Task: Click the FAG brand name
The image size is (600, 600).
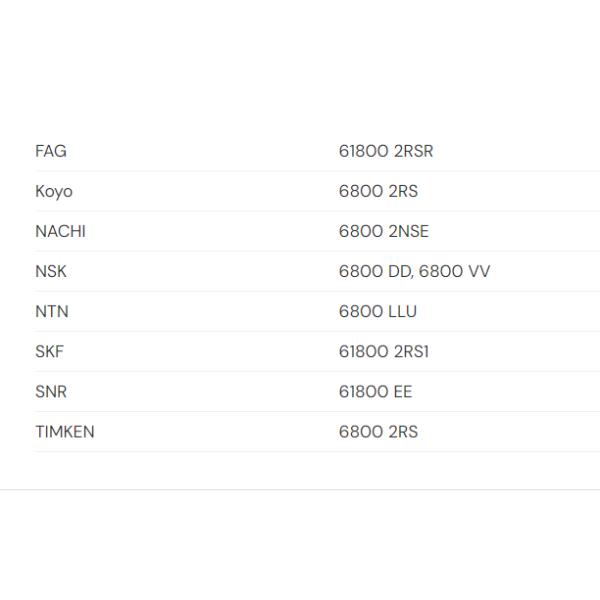Action: pos(50,152)
